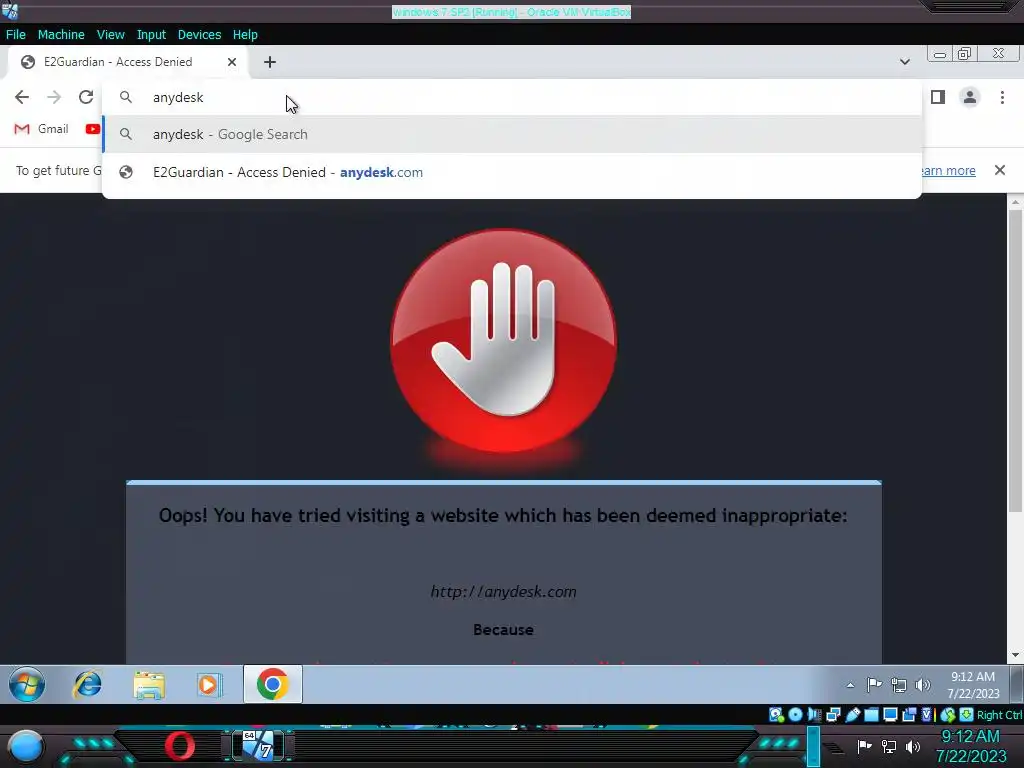The image size is (1024, 768).
Task: Click VirtualBox hard disk activity indicator
Action: [x=776, y=715]
